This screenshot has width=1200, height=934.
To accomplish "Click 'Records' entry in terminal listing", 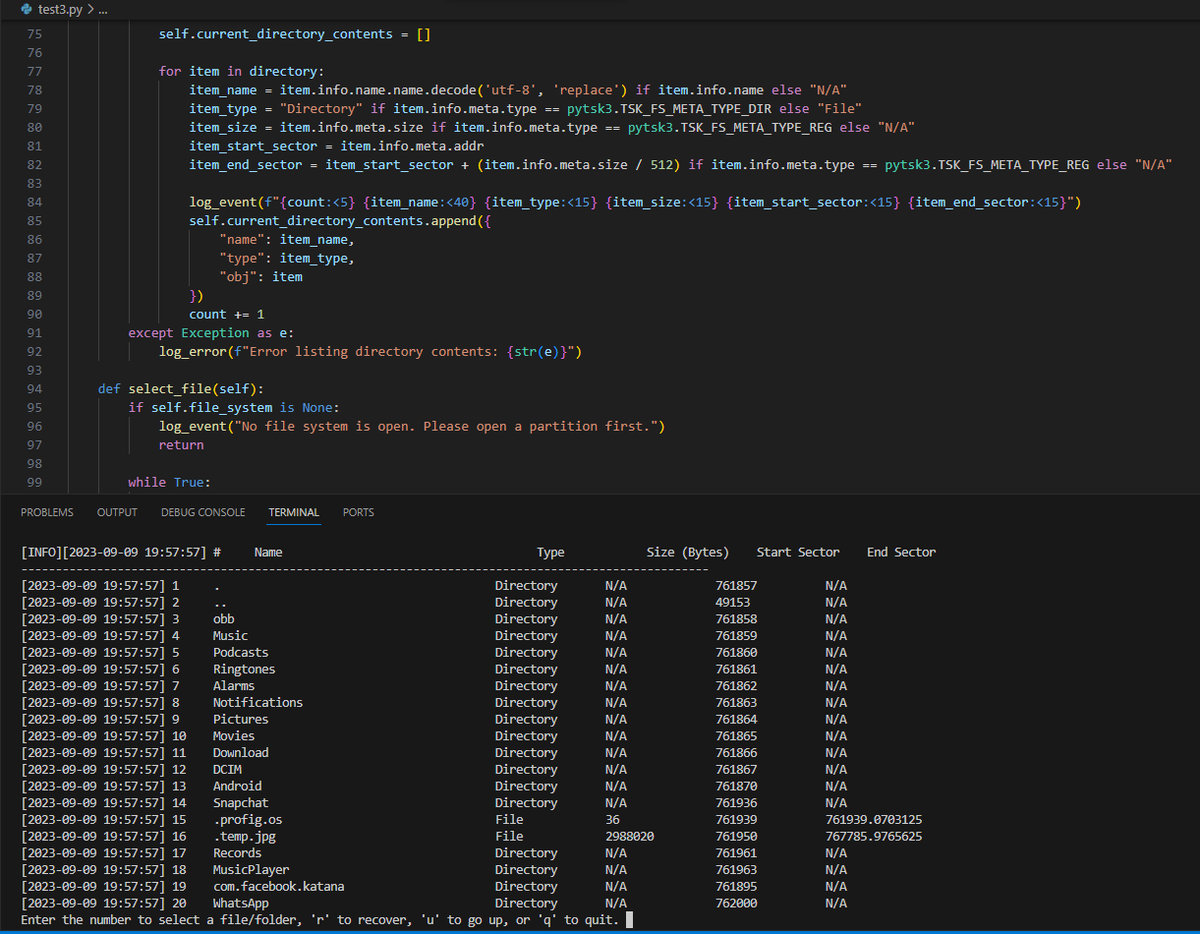I will pyautogui.click(x=237, y=853).
